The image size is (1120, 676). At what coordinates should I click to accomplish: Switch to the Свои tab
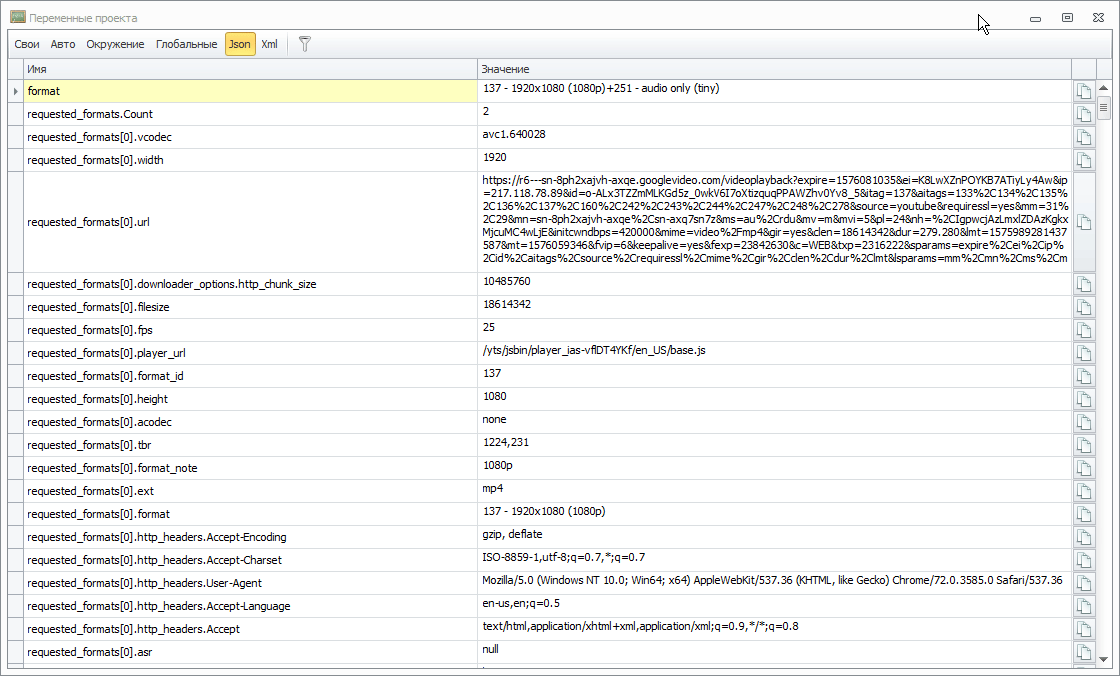click(27, 44)
